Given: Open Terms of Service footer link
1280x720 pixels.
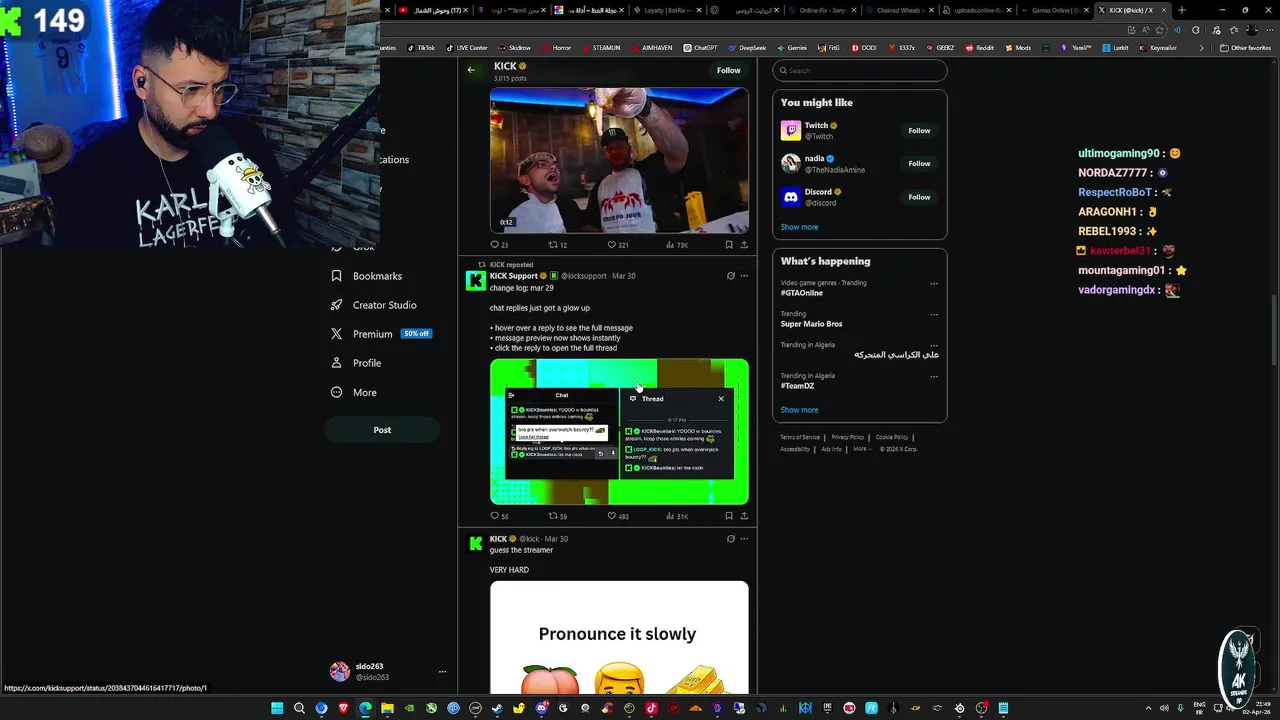Looking at the screenshot, I should [800, 437].
